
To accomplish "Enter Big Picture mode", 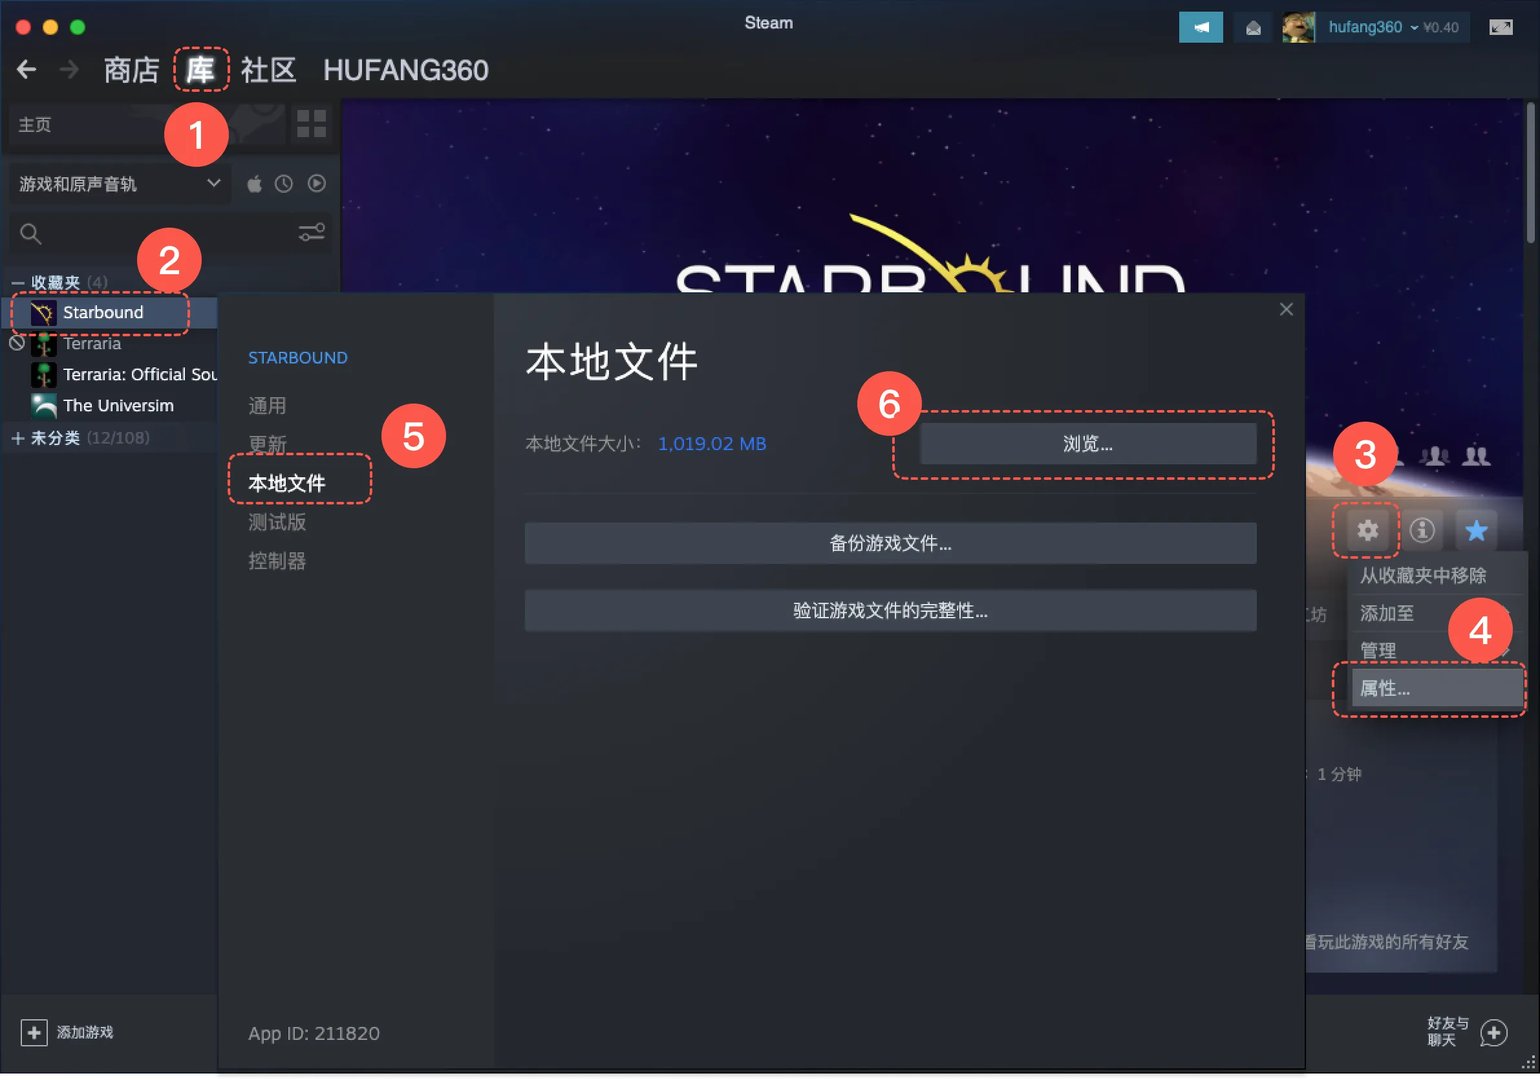I will (x=1500, y=27).
